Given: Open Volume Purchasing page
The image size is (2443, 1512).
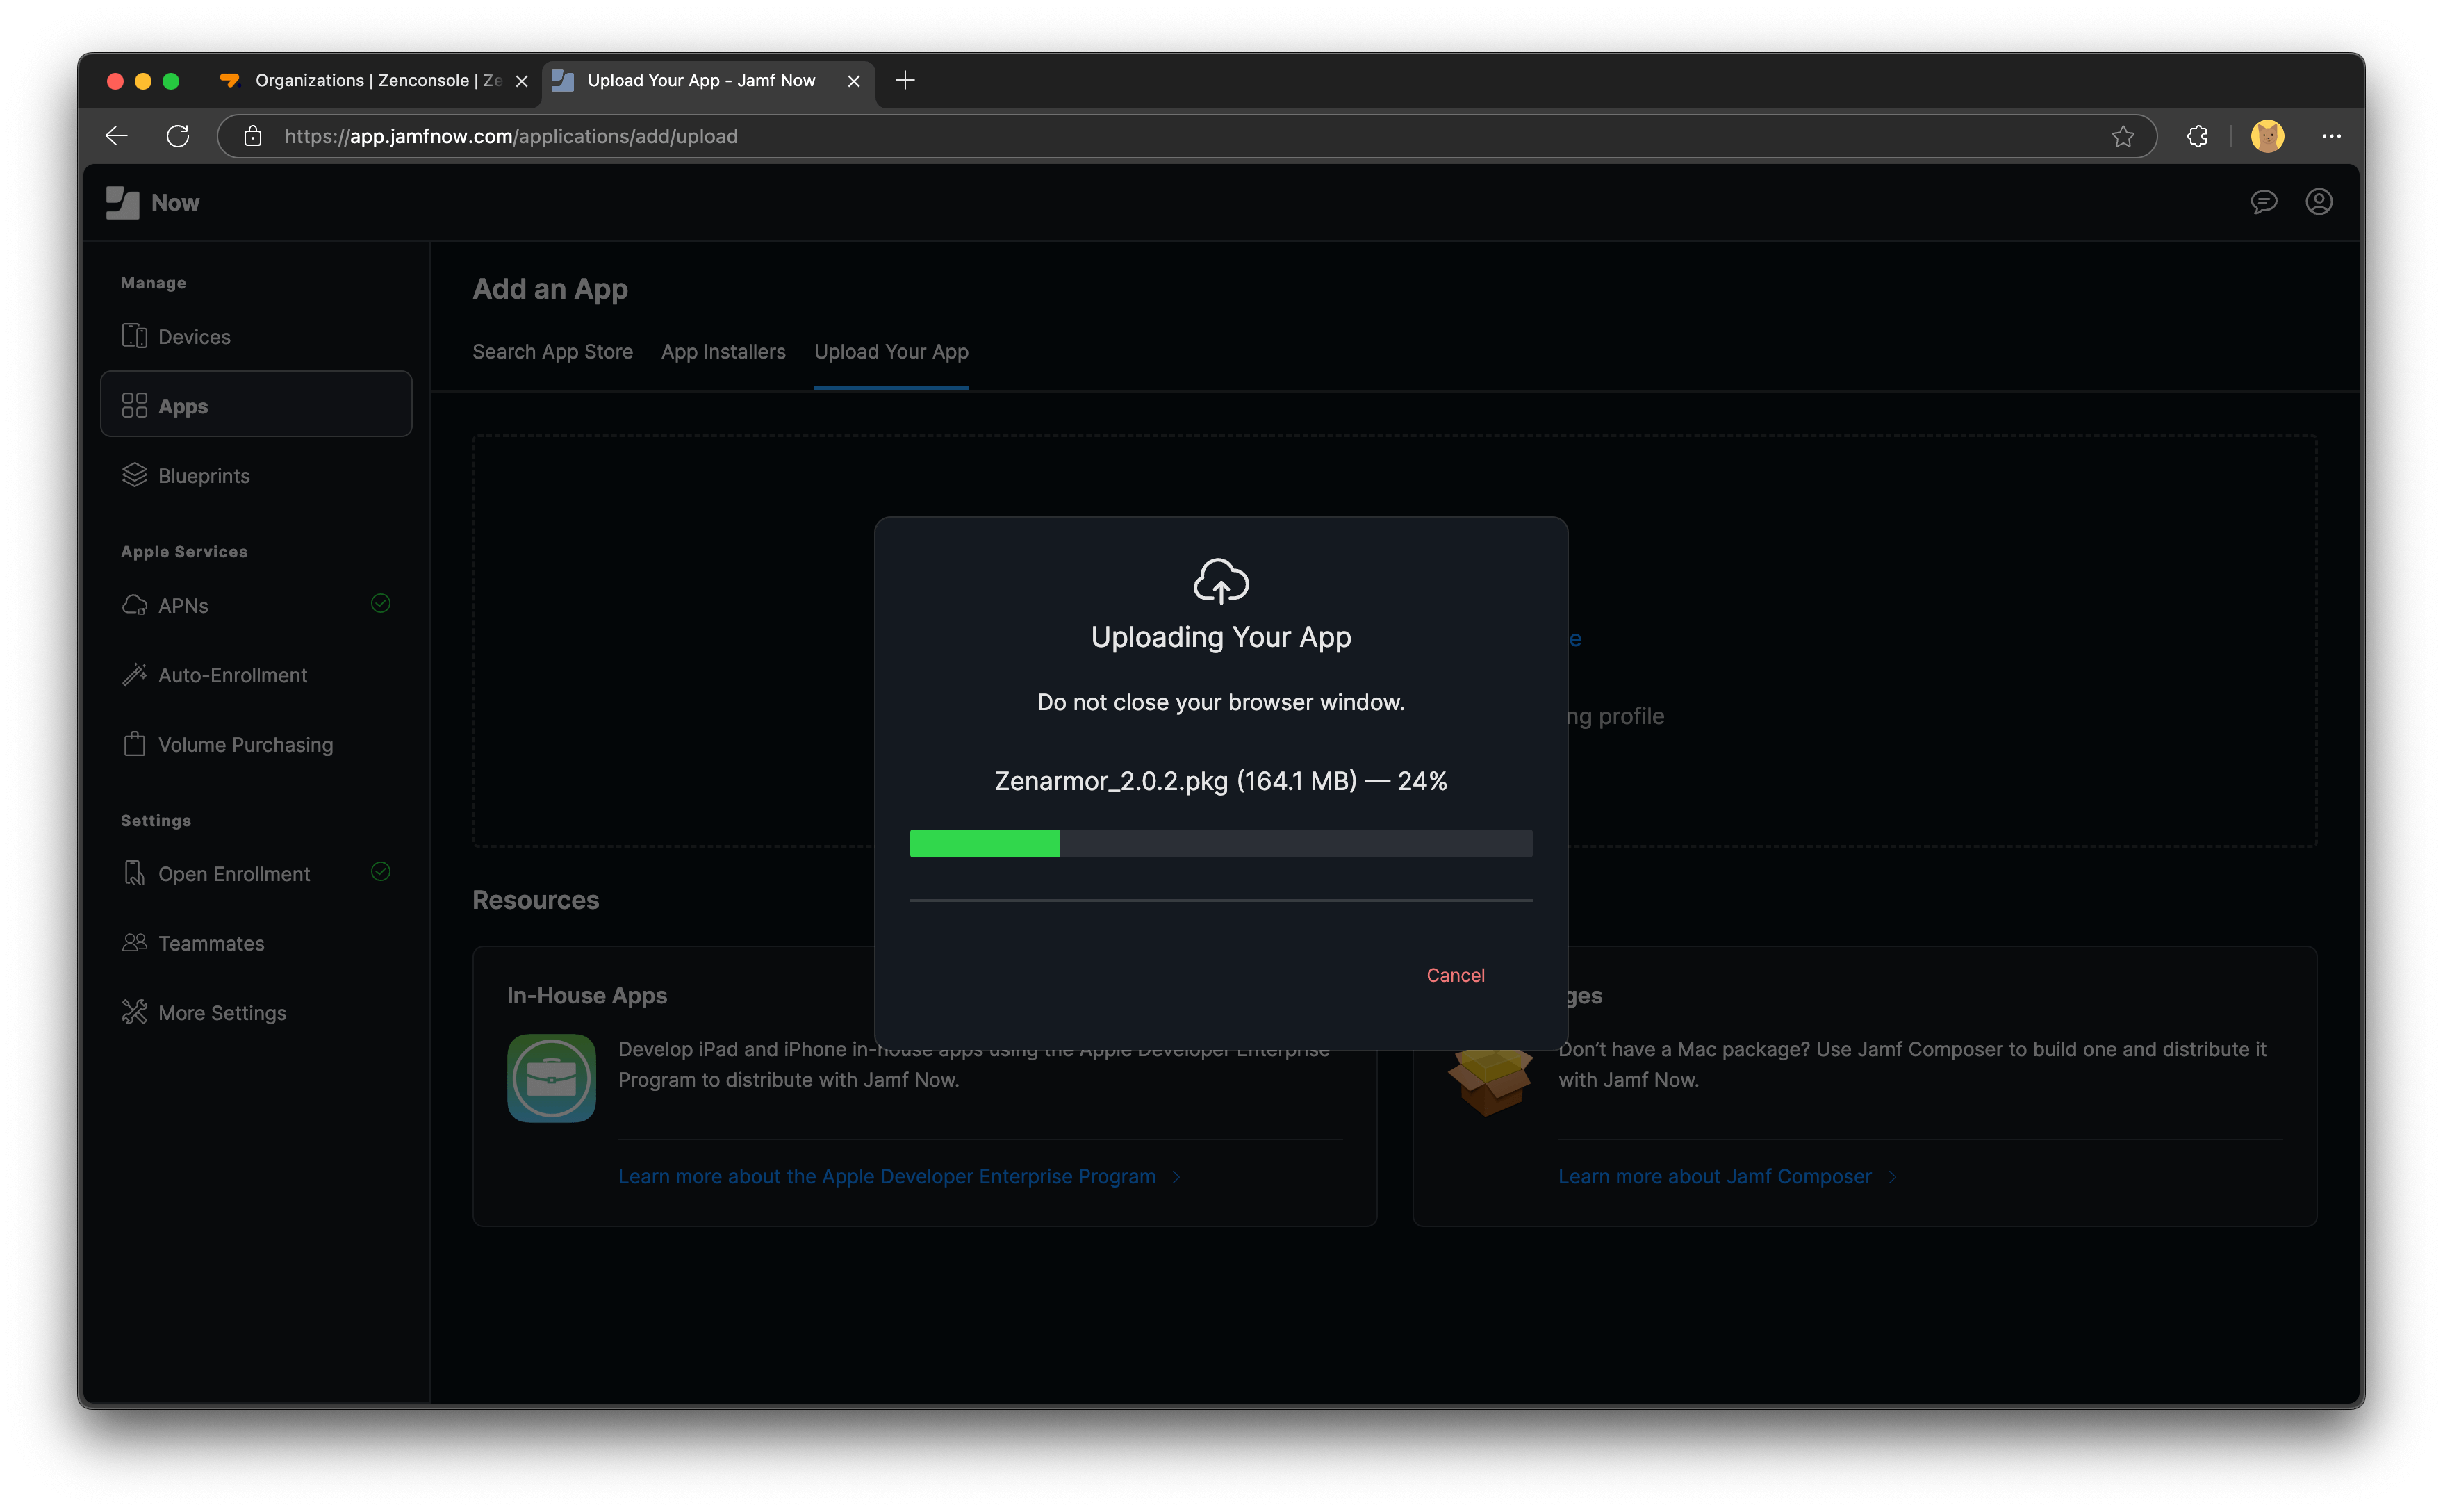Looking at the screenshot, I should point(245,745).
